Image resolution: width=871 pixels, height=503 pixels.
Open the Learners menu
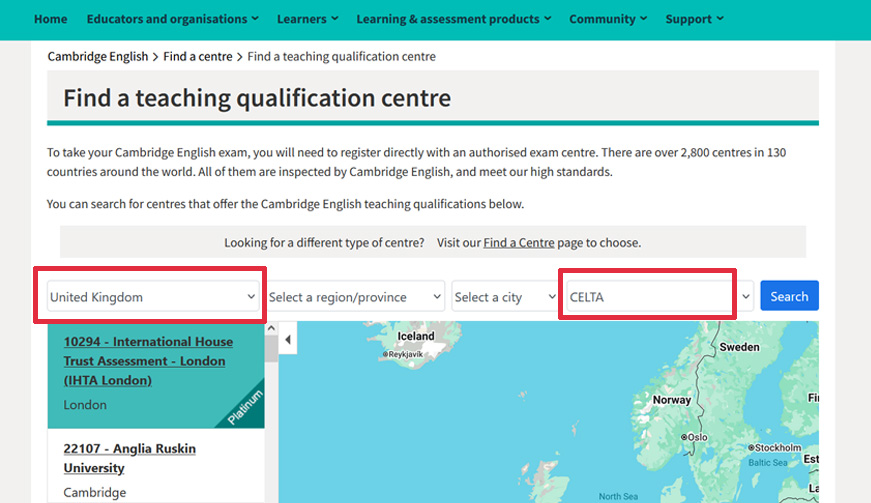coord(307,19)
